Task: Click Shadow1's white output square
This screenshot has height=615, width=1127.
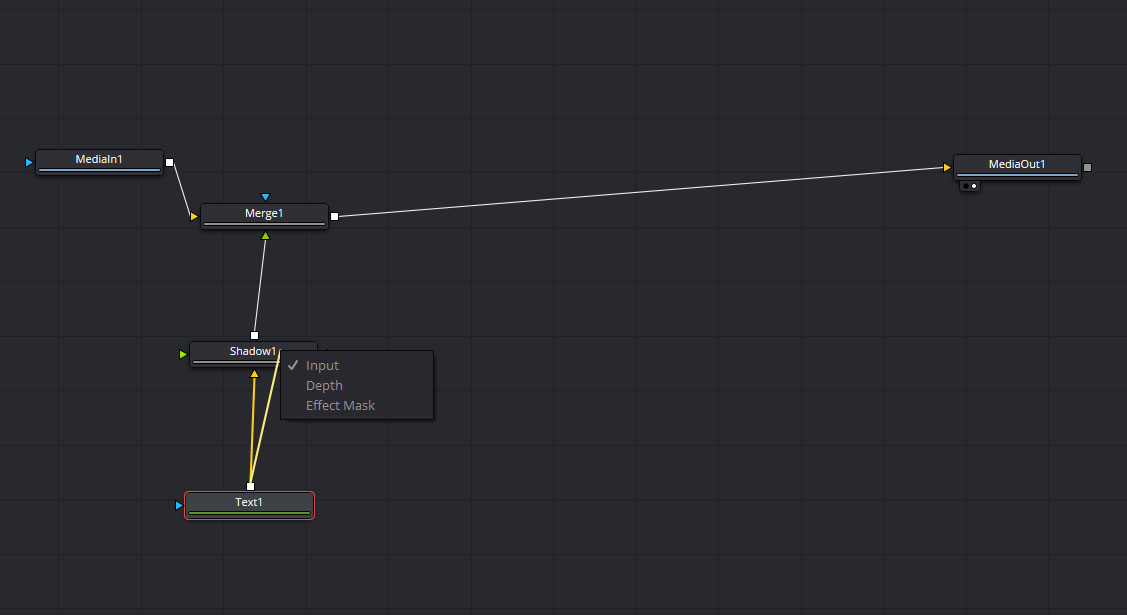Action: [x=254, y=336]
